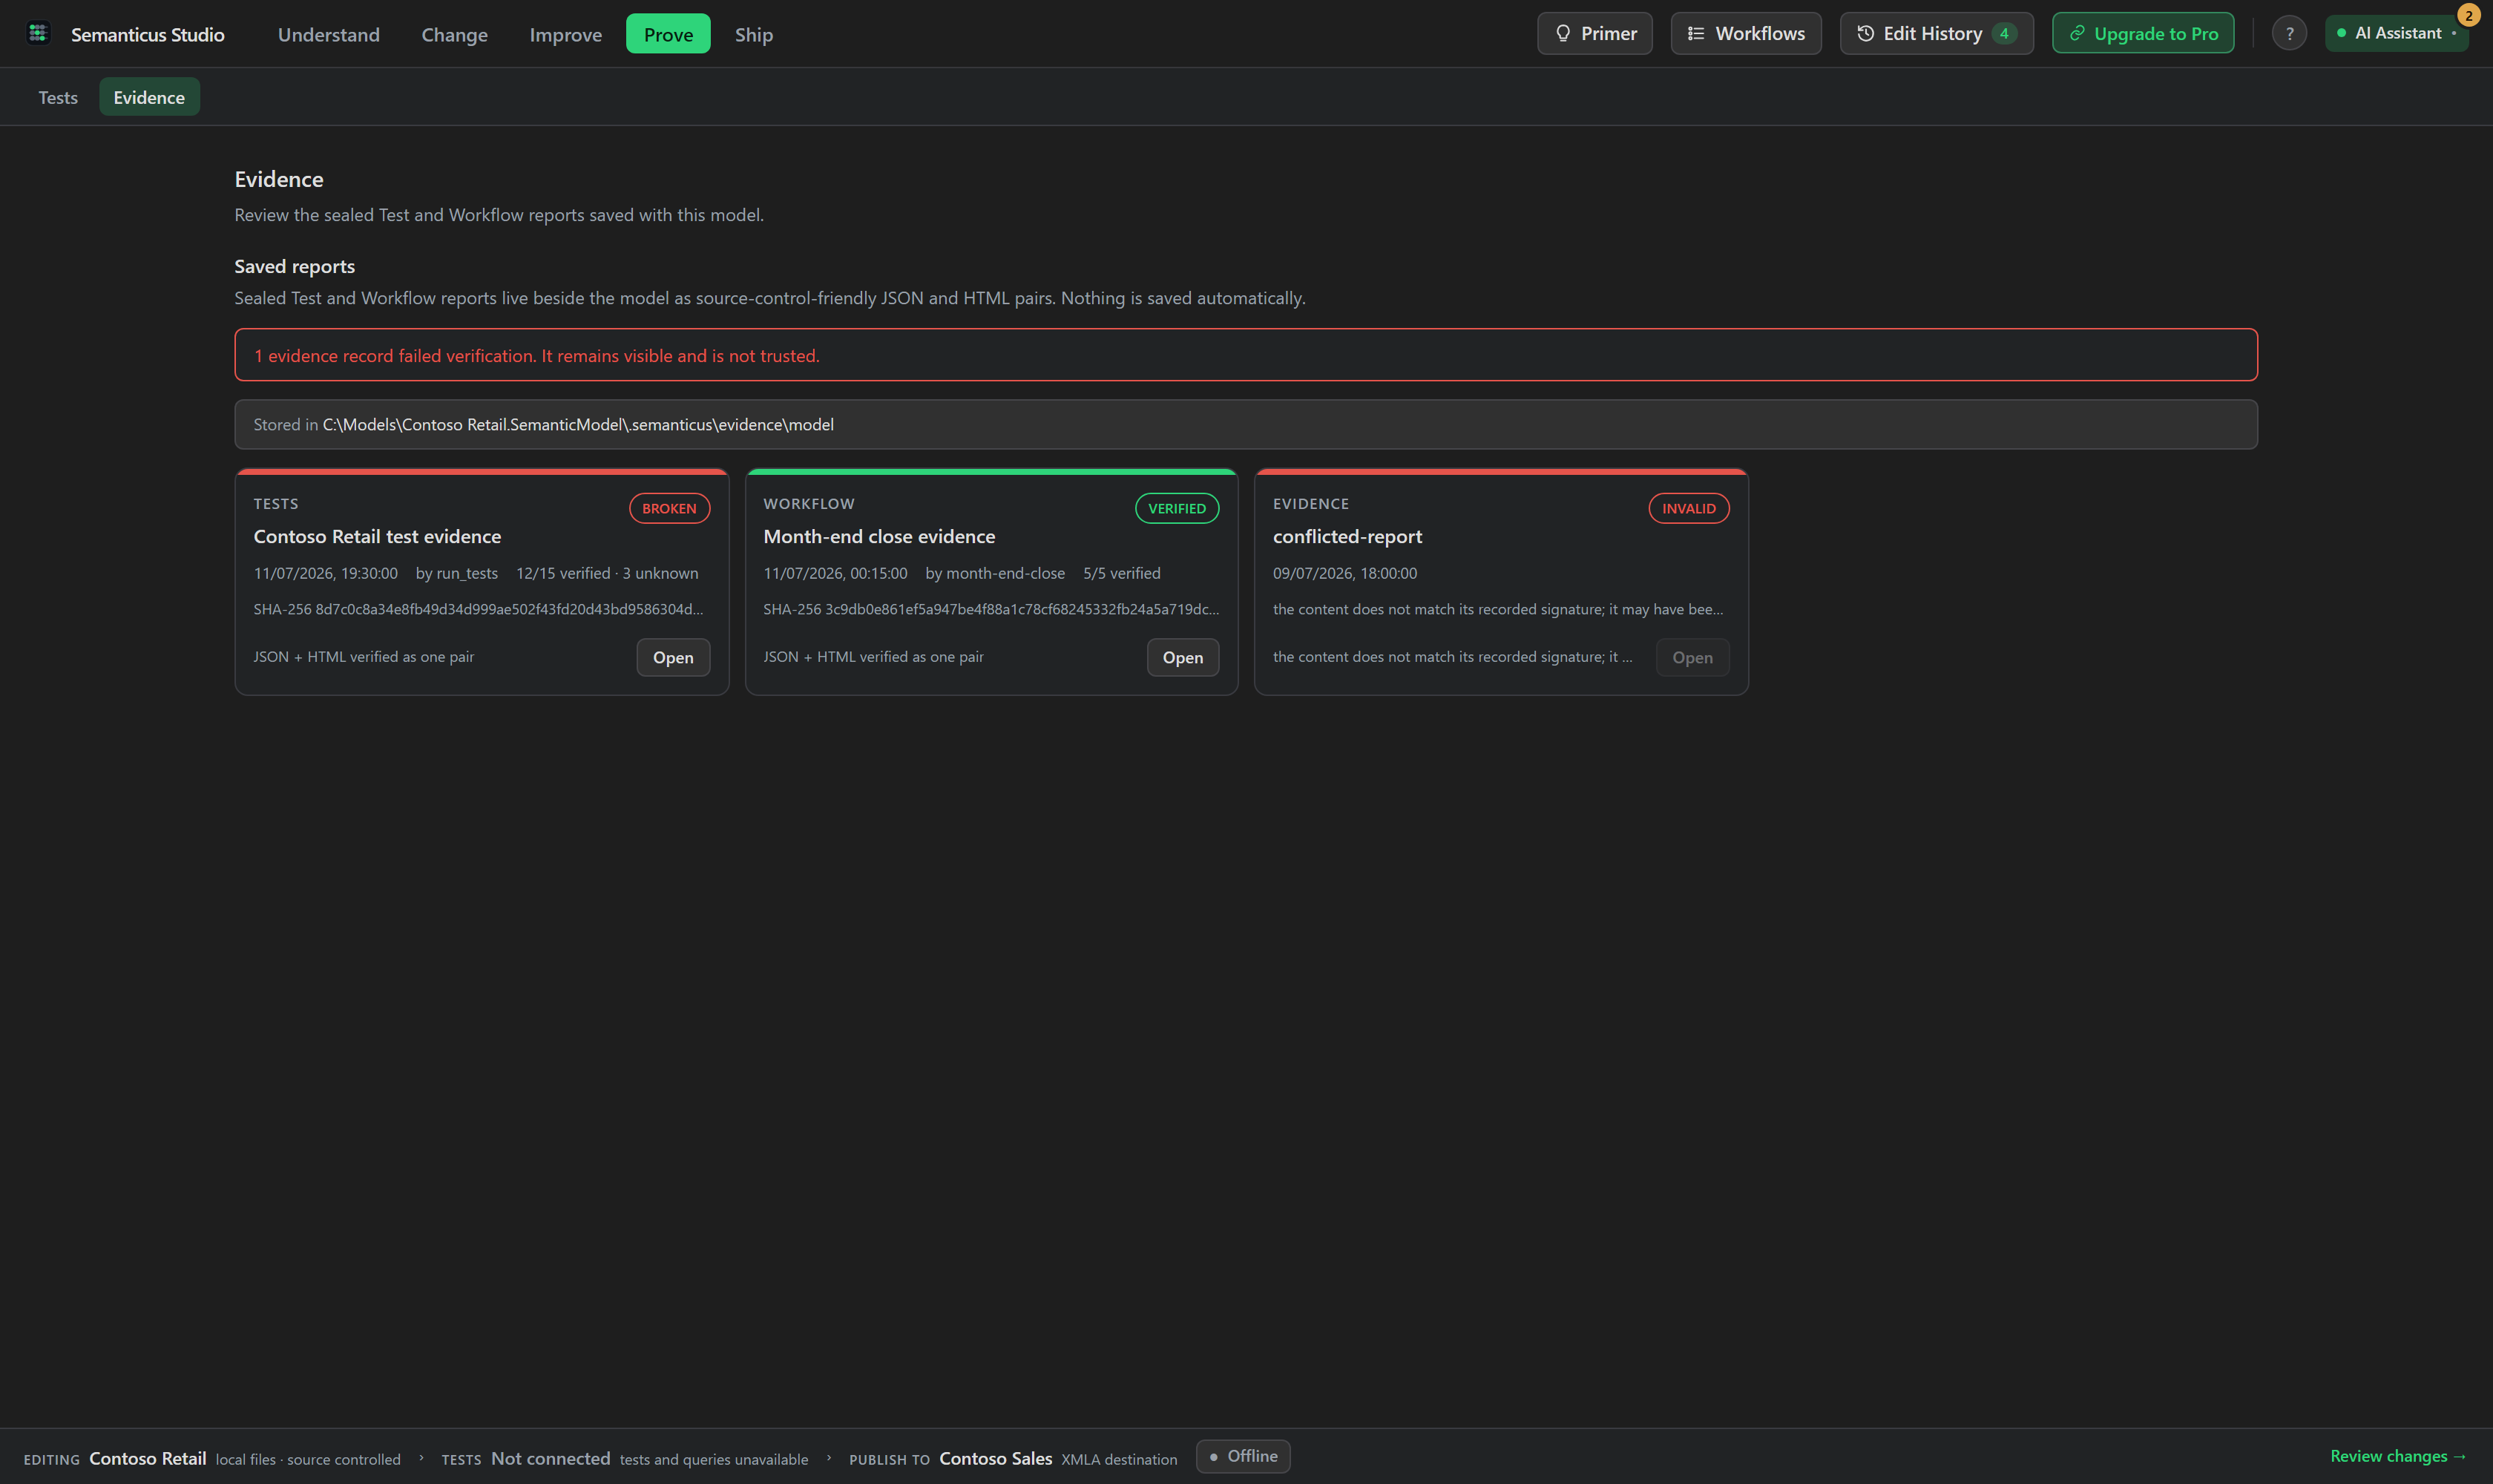Click EDITING Contoso Retail in status bar
The image size is (2493, 1484).
(212, 1458)
